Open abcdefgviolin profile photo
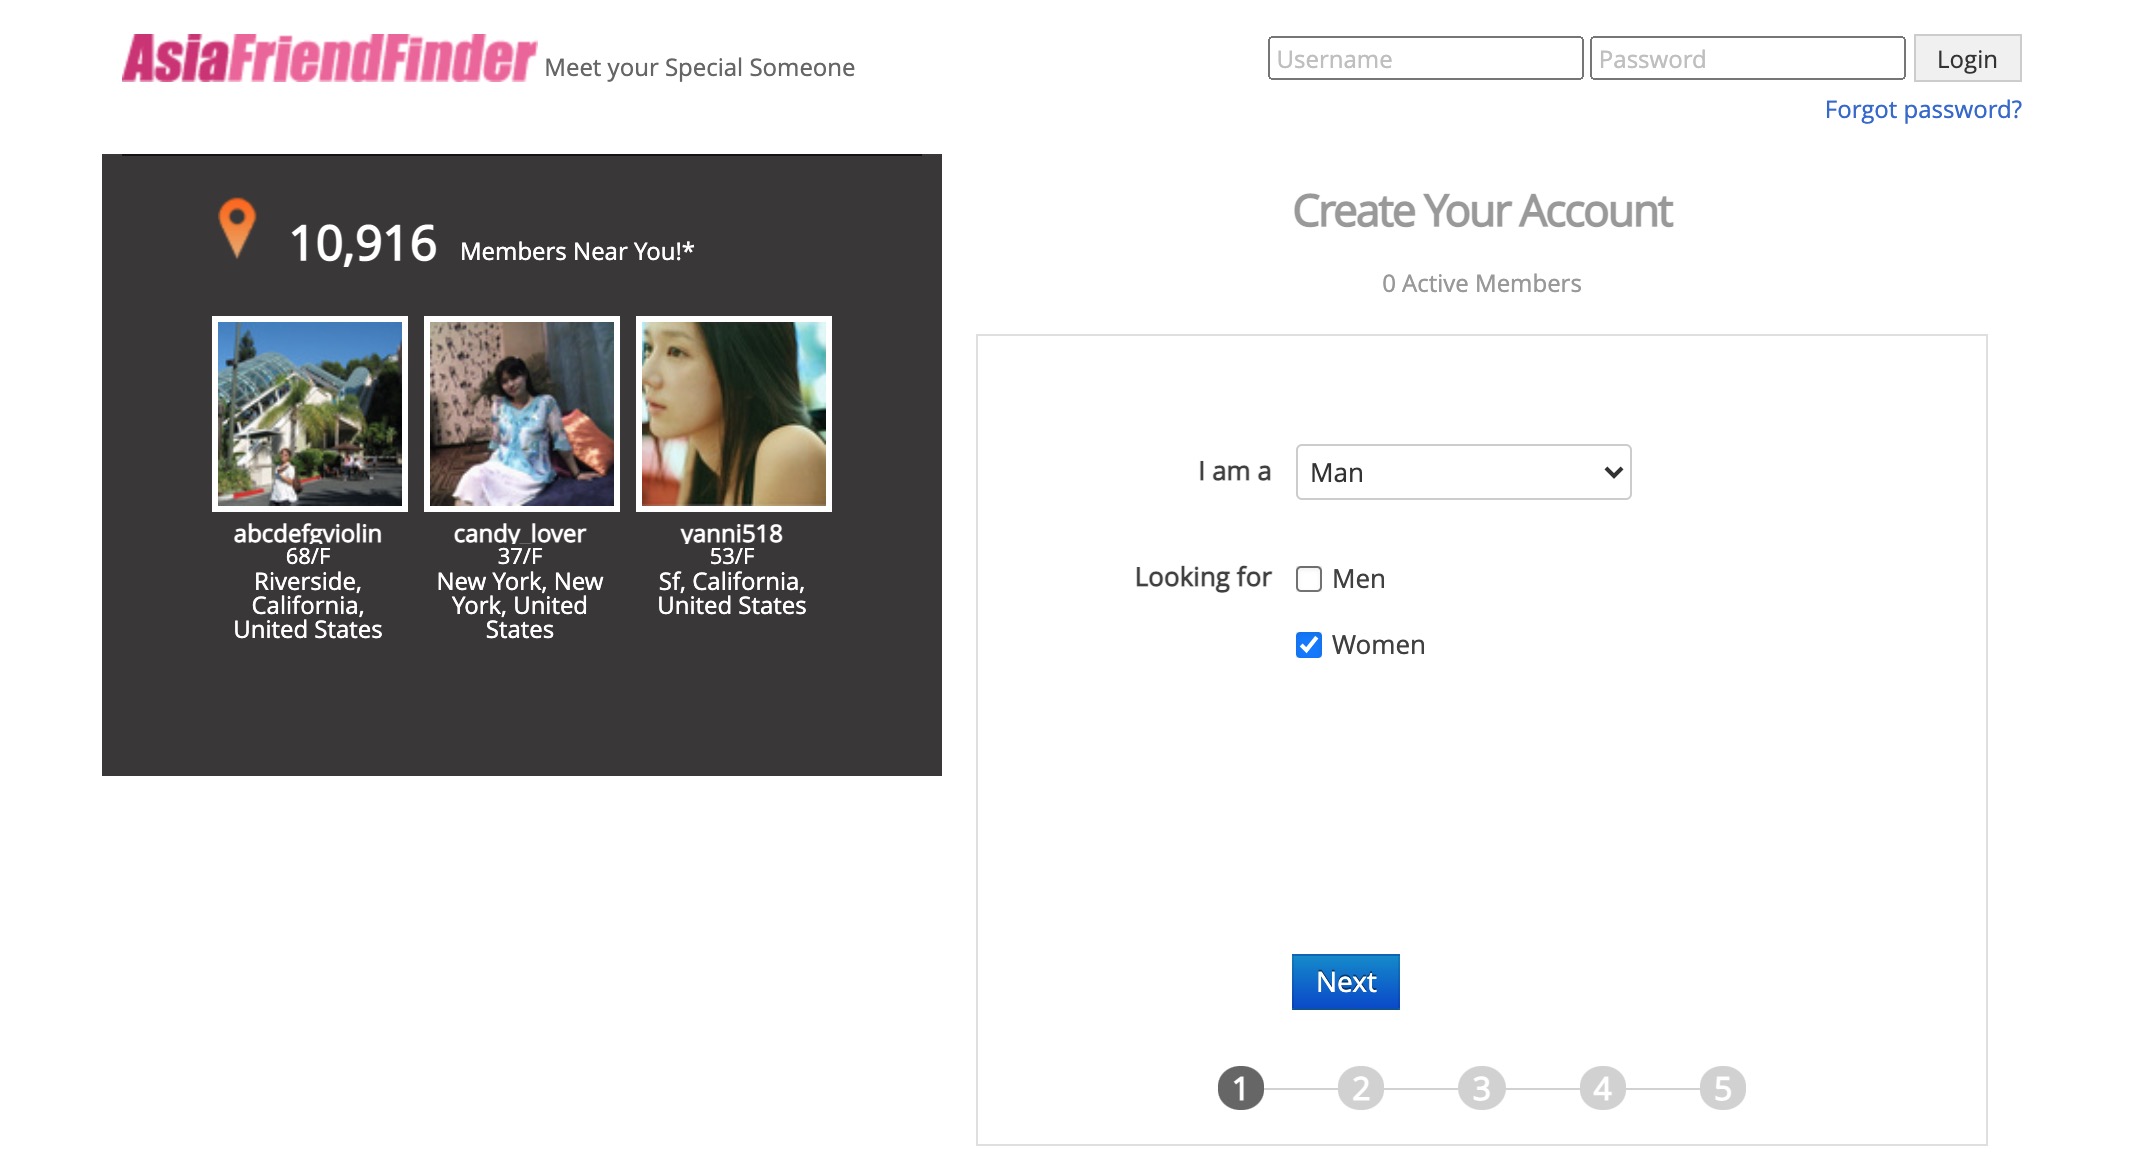2142x1154 pixels. pyautogui.click(x=310, y=414)
